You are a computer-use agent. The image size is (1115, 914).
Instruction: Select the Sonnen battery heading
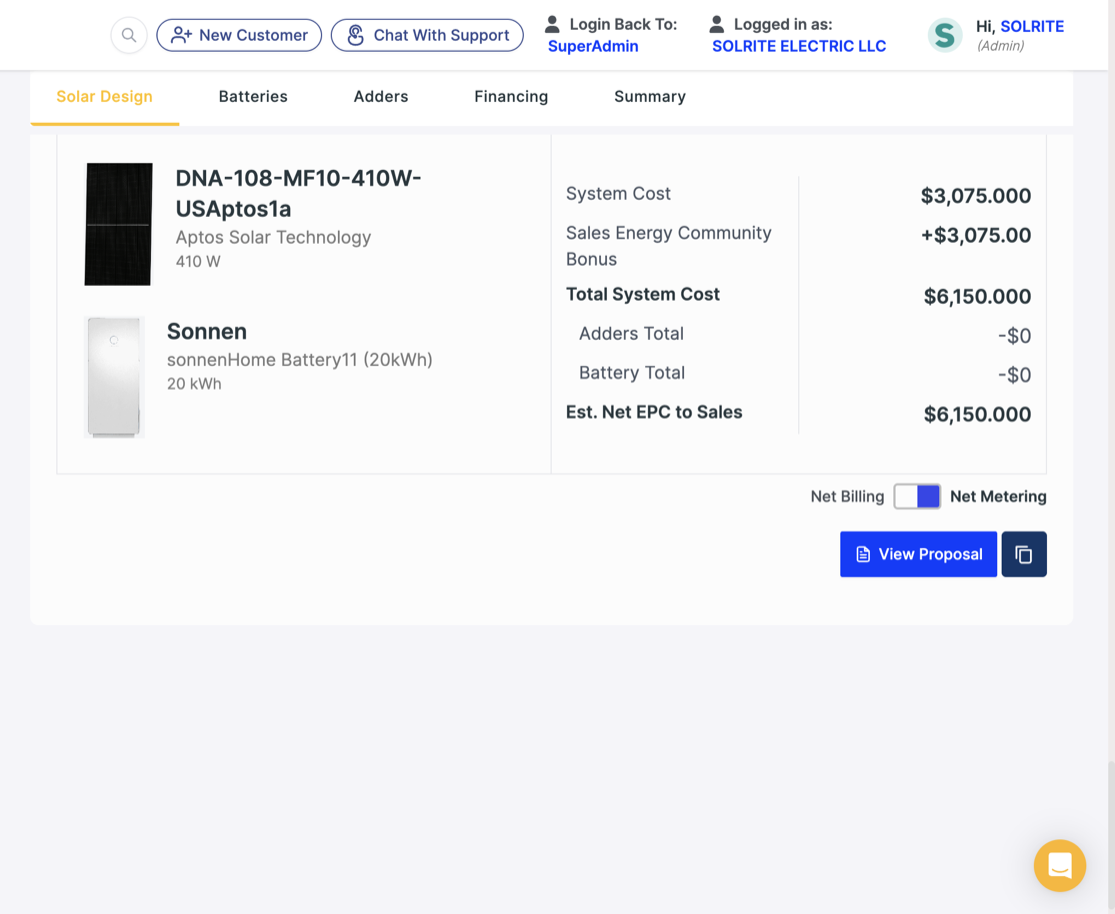(207, 331)
